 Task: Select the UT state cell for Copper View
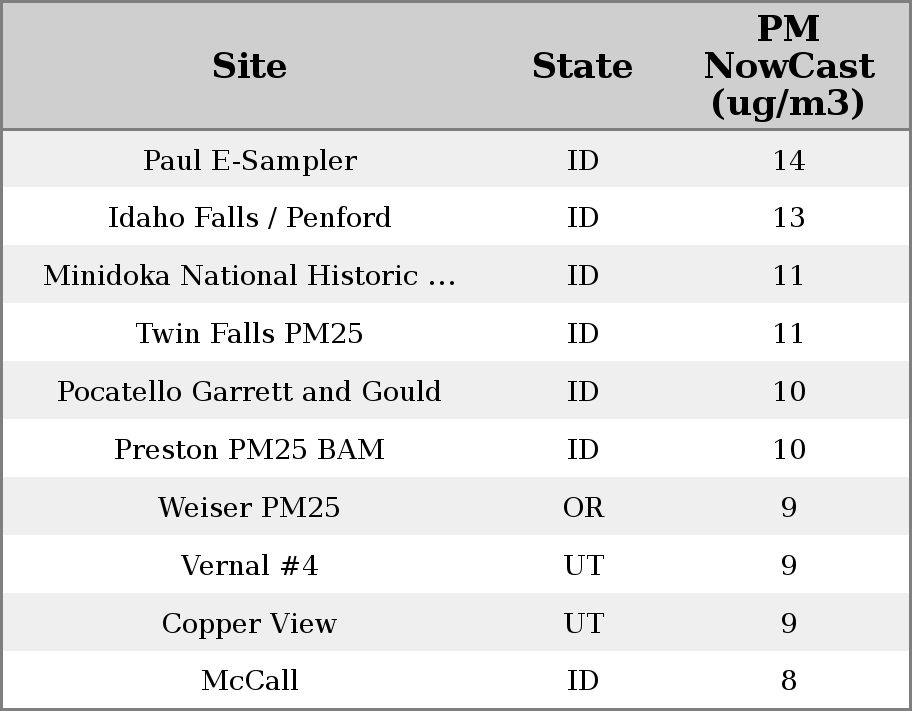tap(583, 624)
